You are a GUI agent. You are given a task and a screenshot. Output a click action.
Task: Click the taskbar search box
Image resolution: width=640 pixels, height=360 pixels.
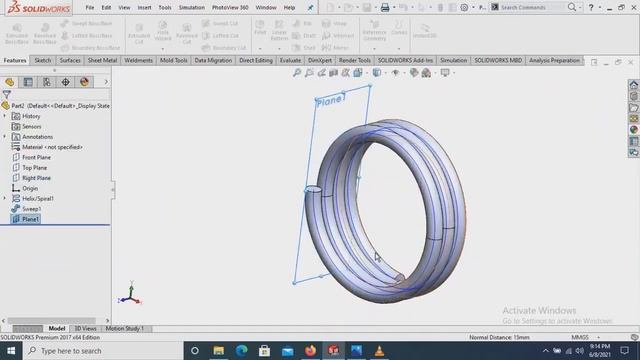click(103, 351)
